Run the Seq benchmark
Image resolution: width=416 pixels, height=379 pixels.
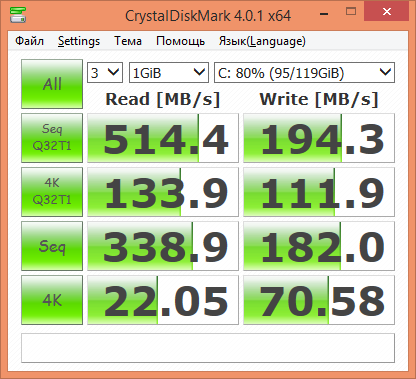pyautogui.click(x=52, y=246)
